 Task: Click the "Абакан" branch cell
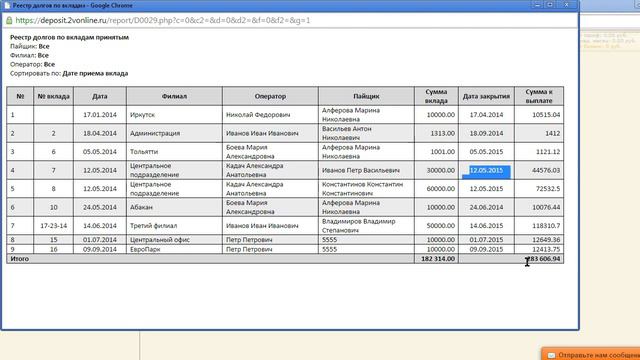(174, 207)
